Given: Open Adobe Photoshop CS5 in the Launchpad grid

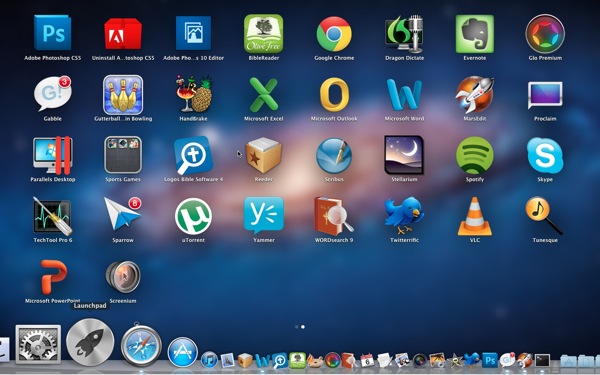Looking at the screenshot, I should click(52, 33).
